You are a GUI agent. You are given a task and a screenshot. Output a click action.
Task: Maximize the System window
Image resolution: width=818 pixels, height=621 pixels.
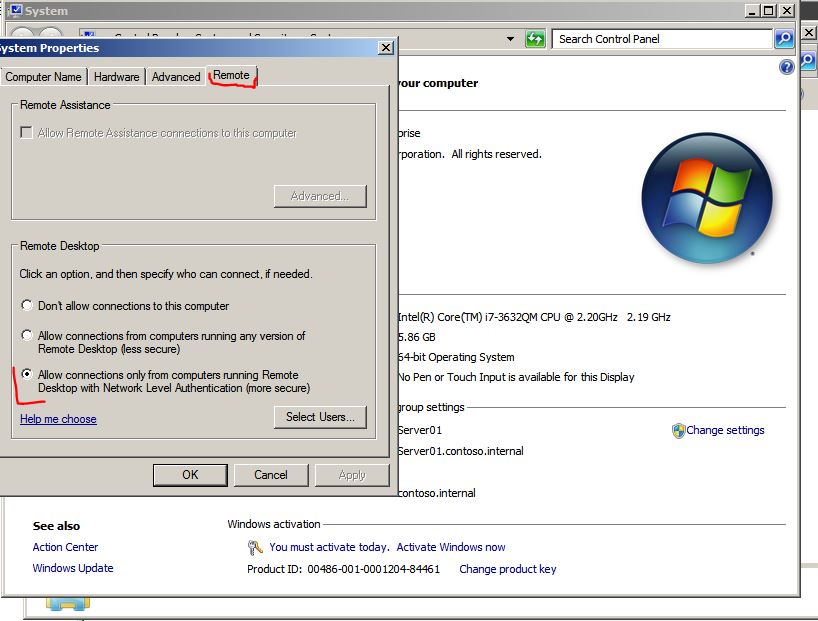pos(768,10)
